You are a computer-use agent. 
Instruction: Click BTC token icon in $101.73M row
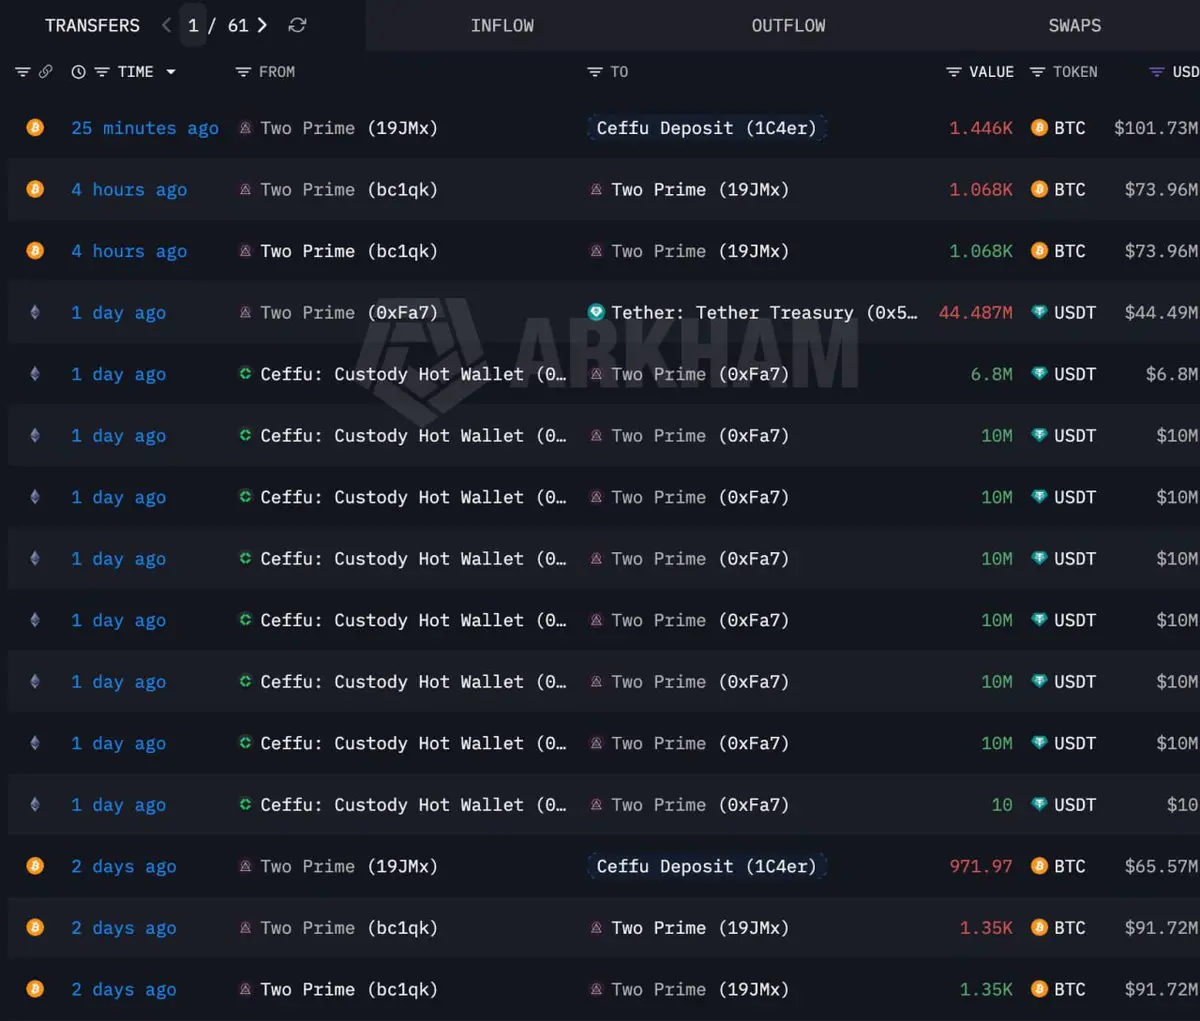[x=1039, y=128]
